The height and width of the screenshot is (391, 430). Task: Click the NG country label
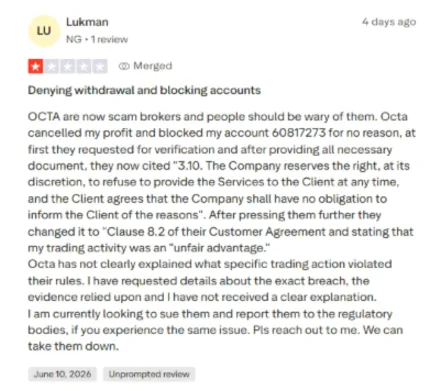[x=74, y=39]
